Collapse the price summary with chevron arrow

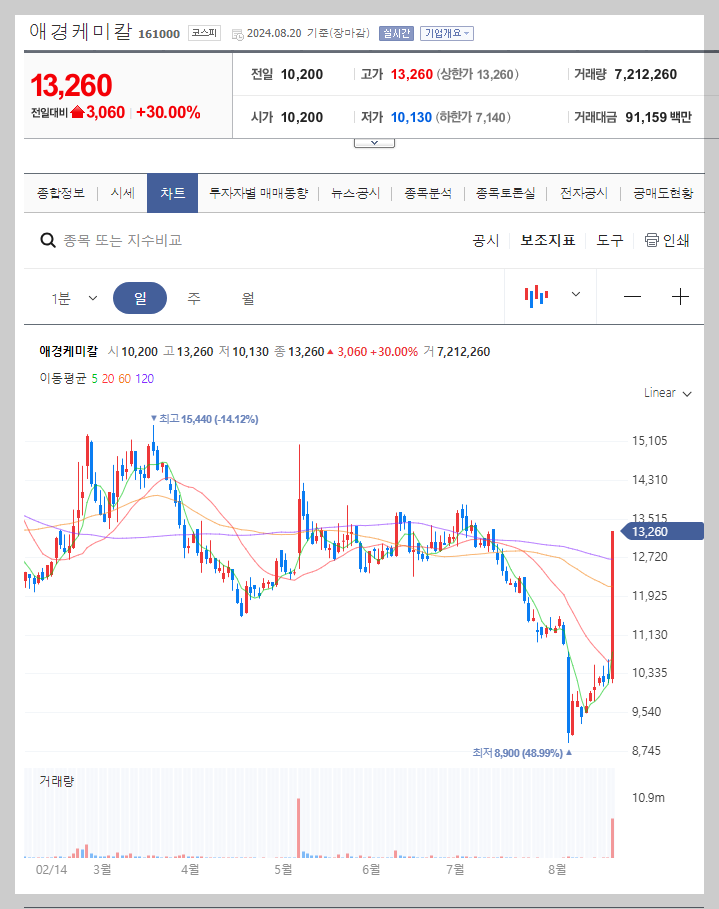click(x=373, y=141)
